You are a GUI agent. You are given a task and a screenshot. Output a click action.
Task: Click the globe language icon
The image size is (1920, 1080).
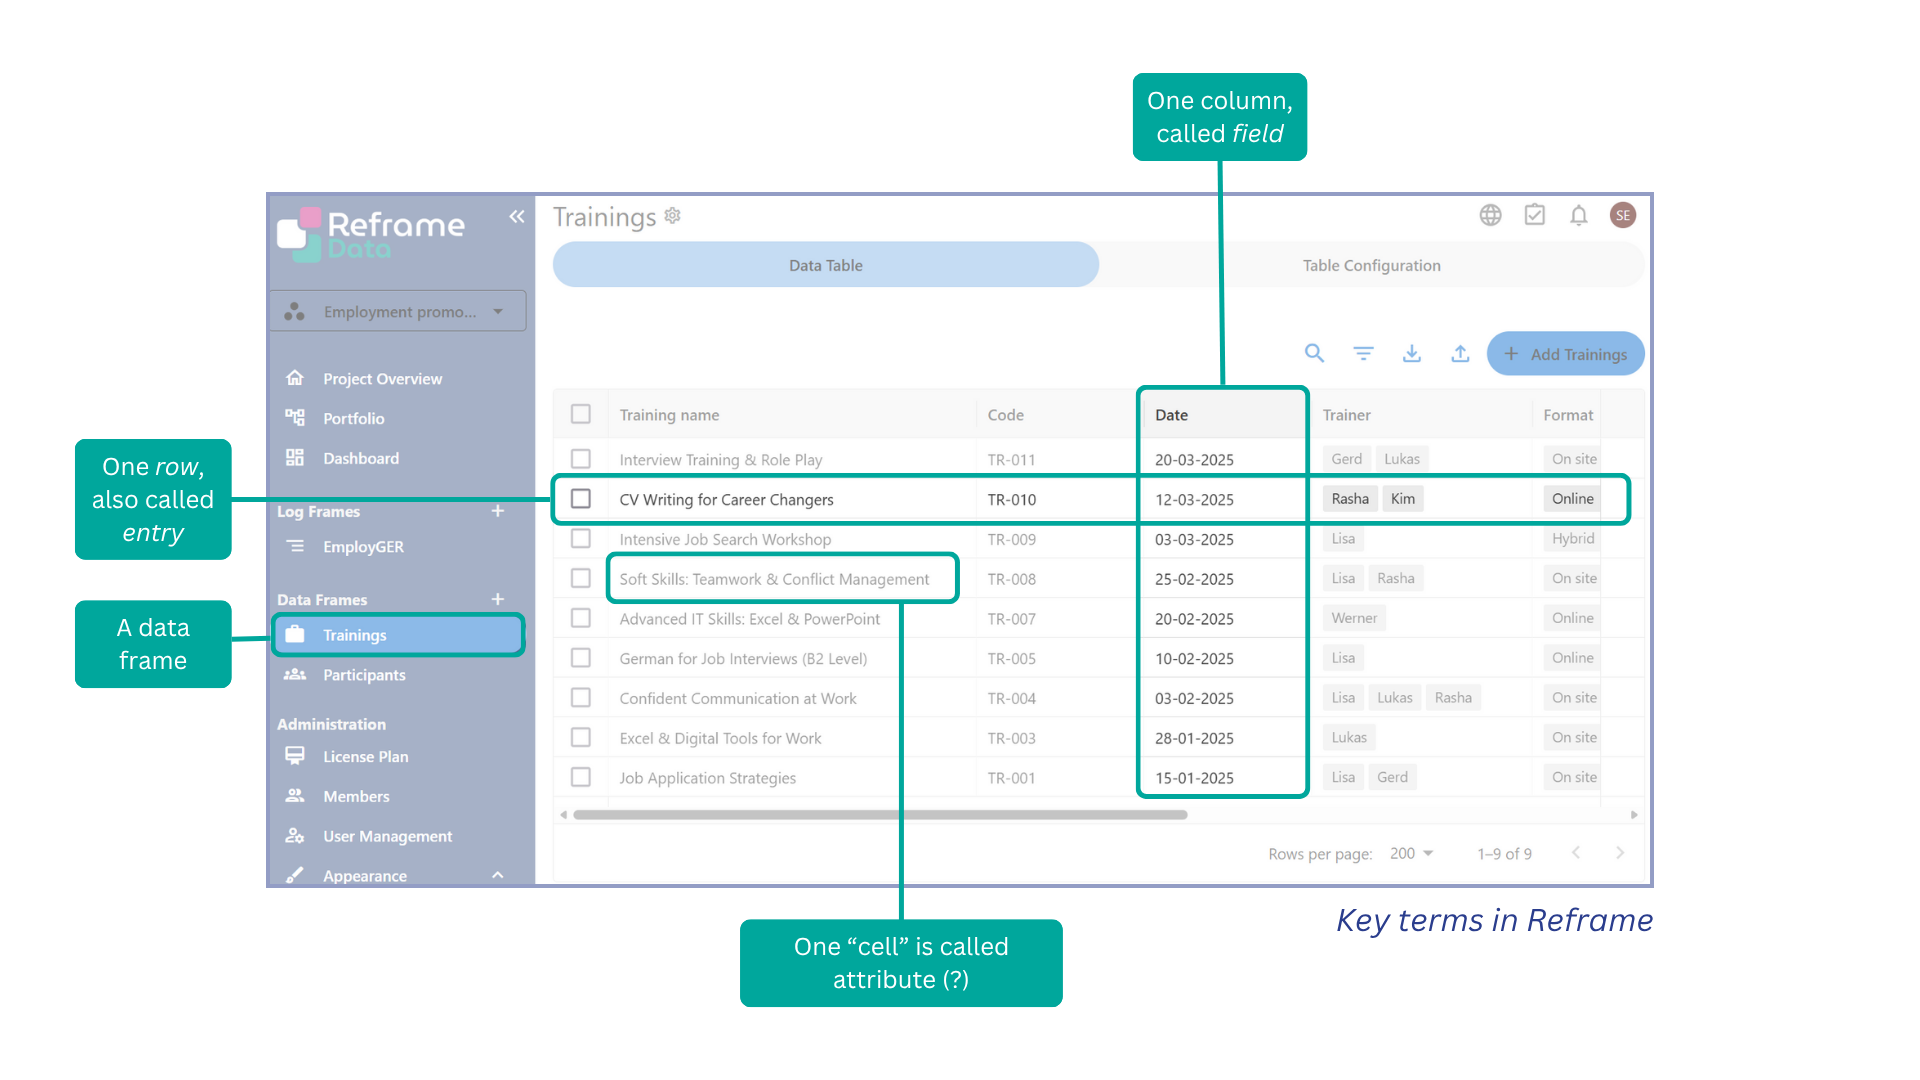coord(1490,215)
